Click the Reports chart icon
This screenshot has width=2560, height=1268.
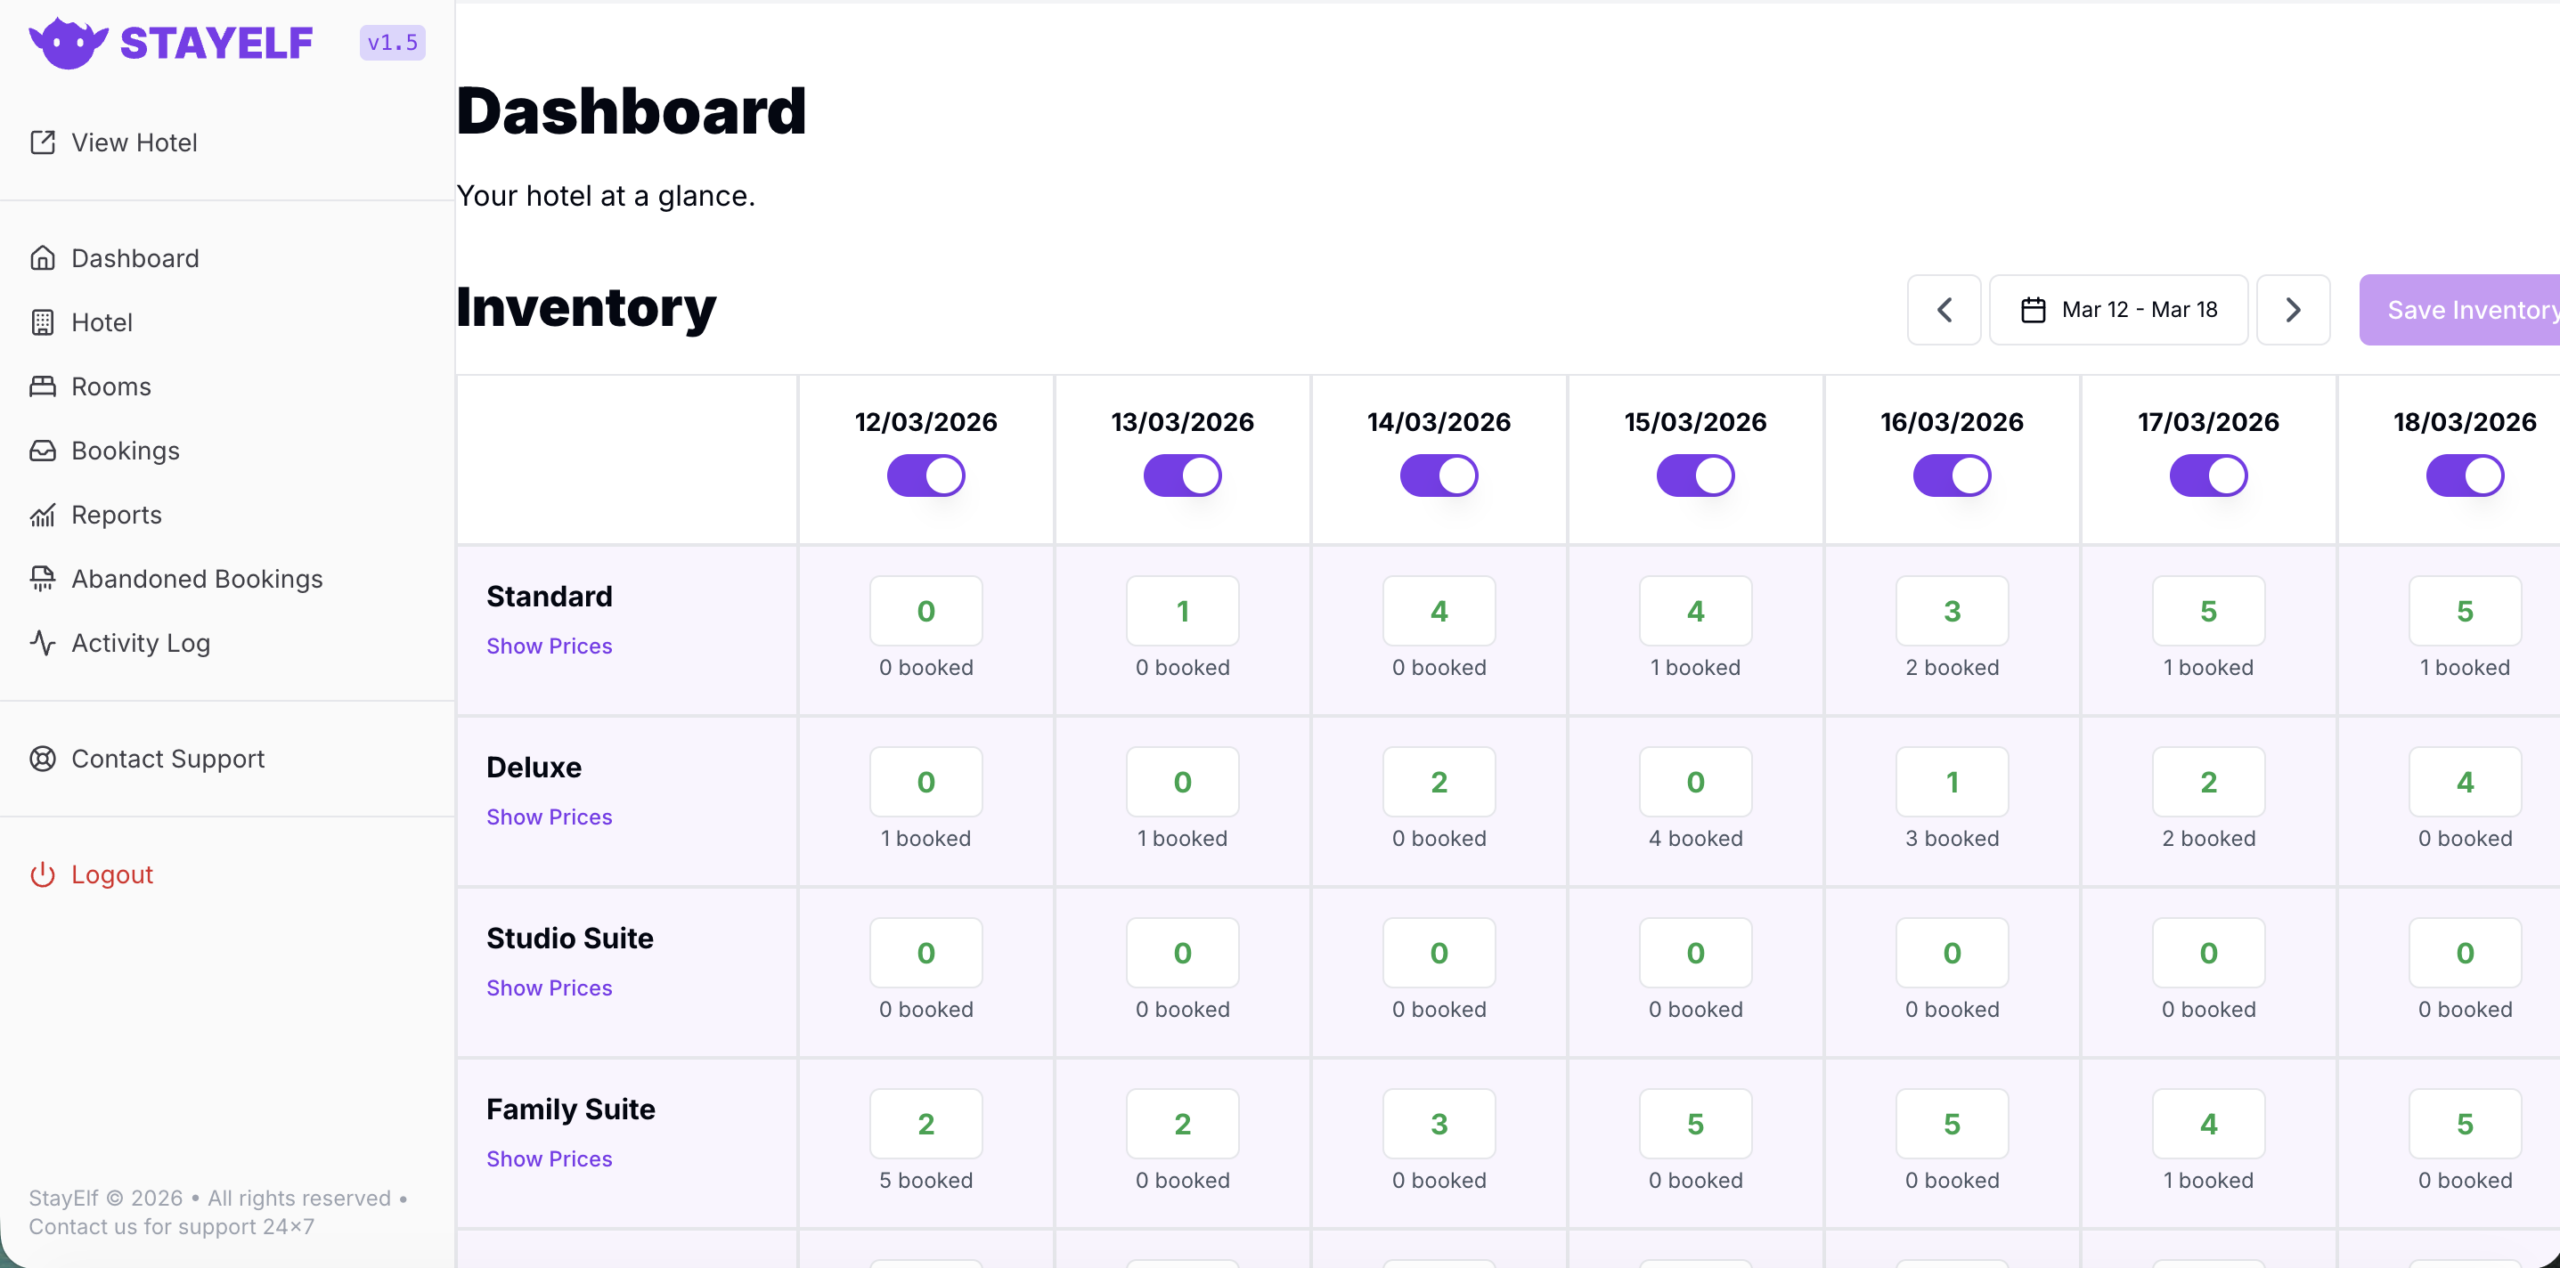(43, 515)
